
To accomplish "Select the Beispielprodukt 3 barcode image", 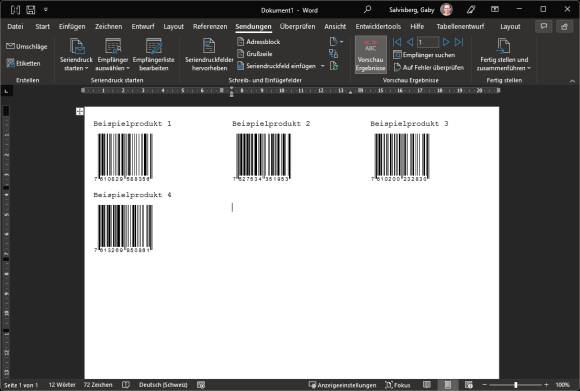I will click(402, 156).
